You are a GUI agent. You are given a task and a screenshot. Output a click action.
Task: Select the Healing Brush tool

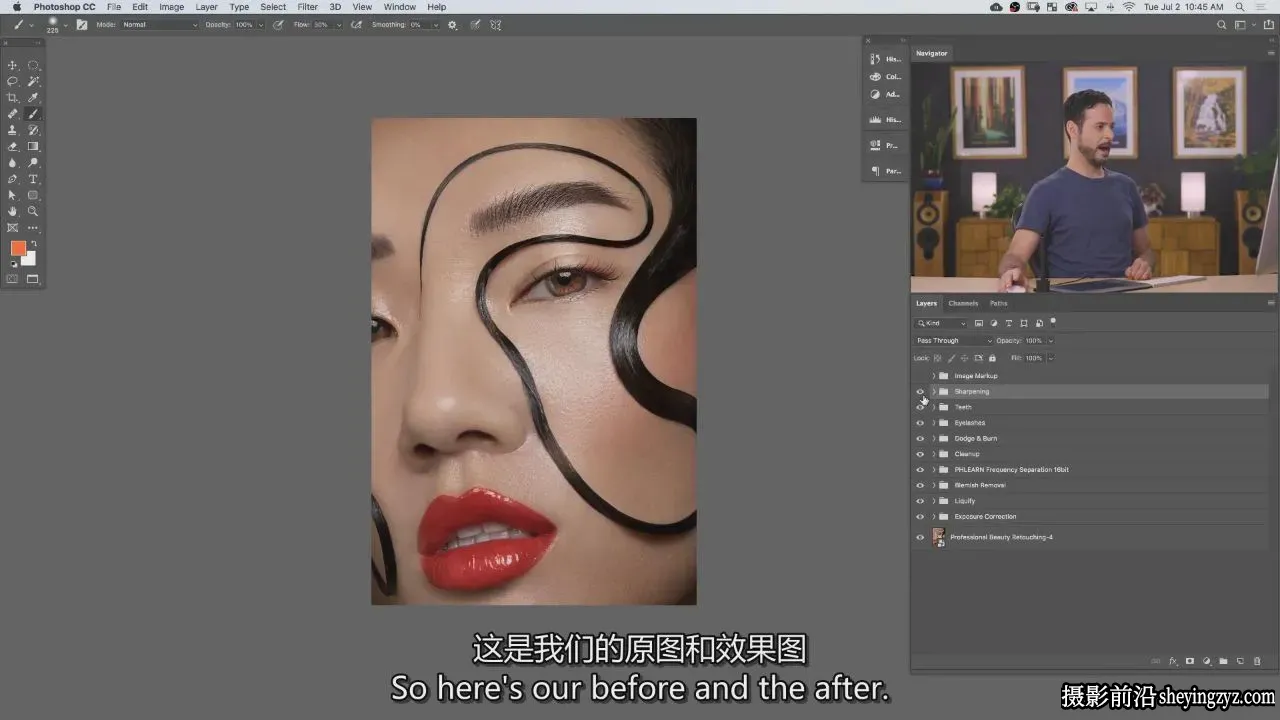(x=13, y=114)
